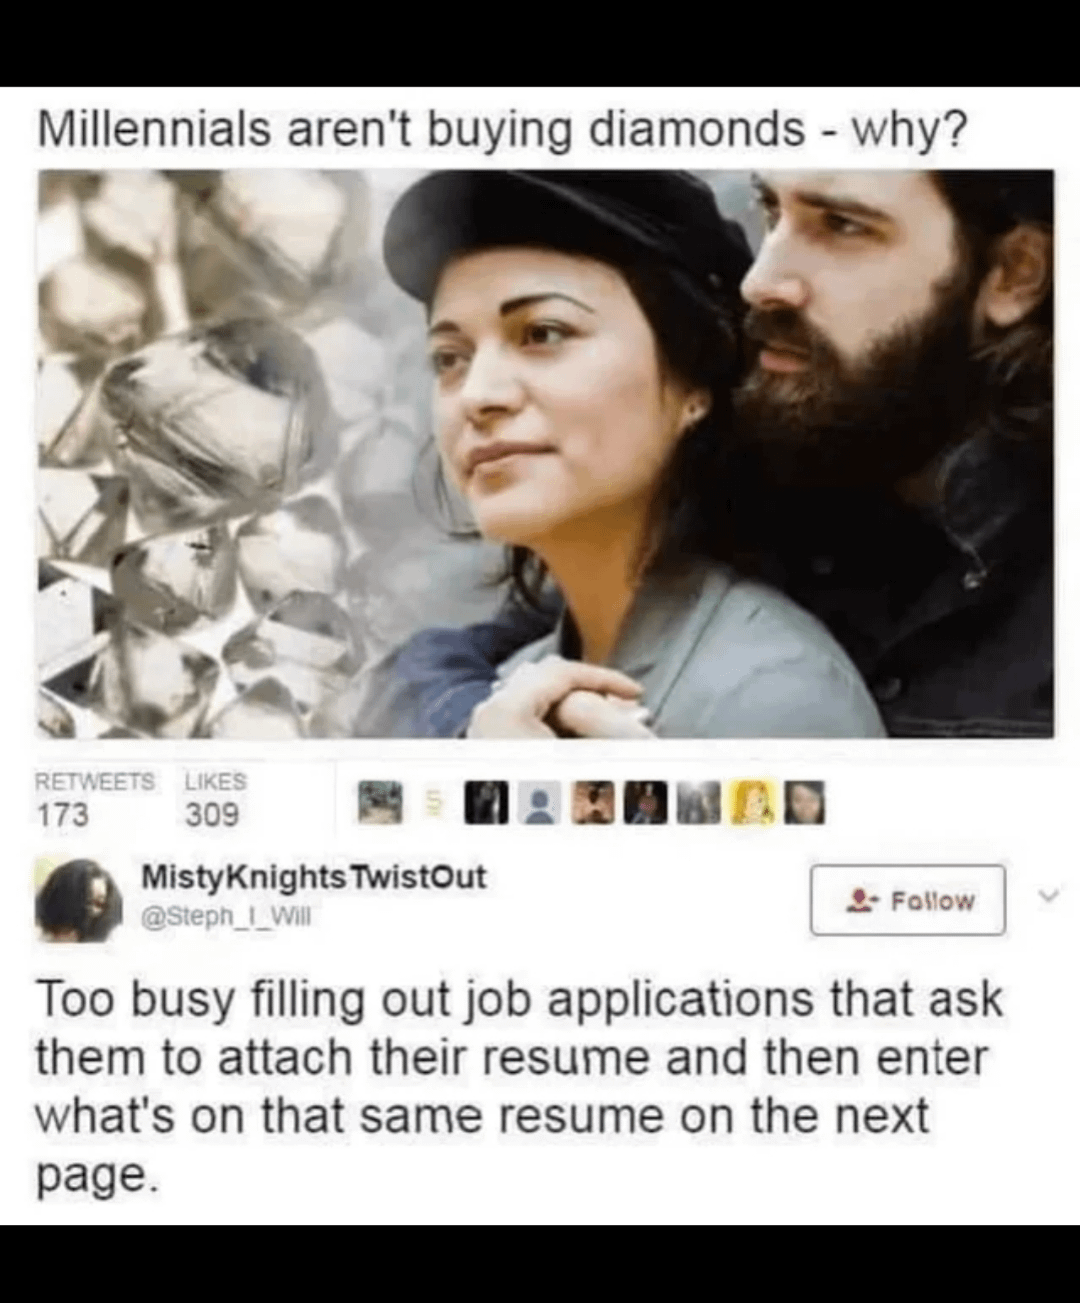Open the brown-toned liker avatar in the middle

coord(593,801)
